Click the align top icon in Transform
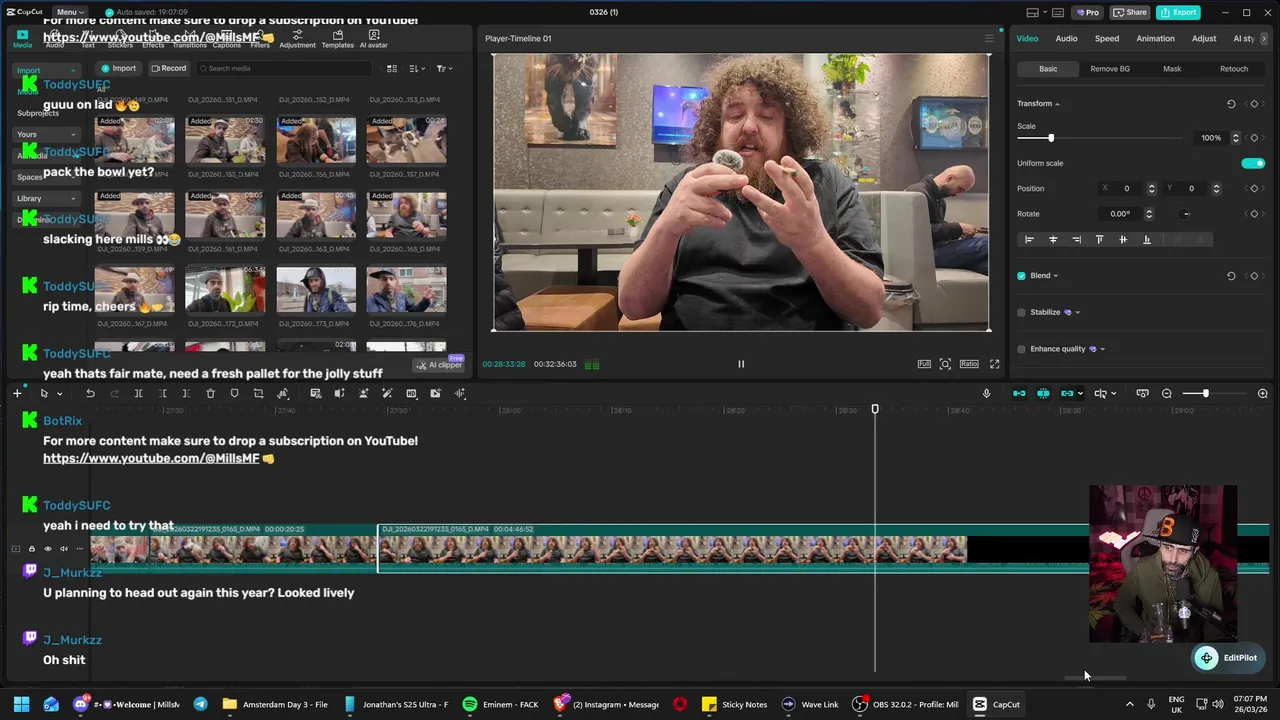The width and height of the screenshot is (1280, 720). click(1100, 240)
